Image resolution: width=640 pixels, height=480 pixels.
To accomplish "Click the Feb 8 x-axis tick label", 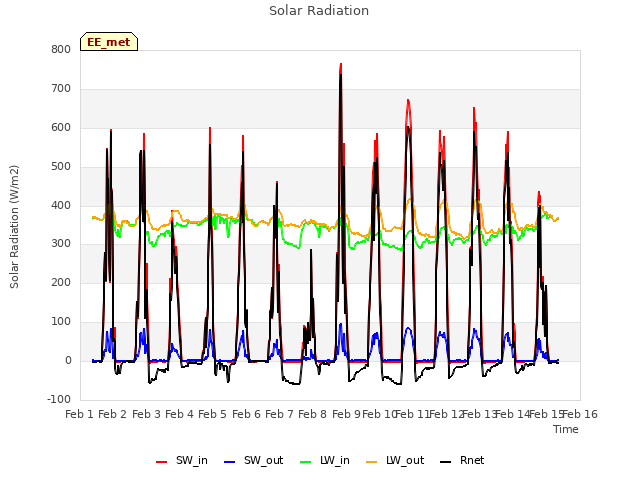I will coord(312,415).
